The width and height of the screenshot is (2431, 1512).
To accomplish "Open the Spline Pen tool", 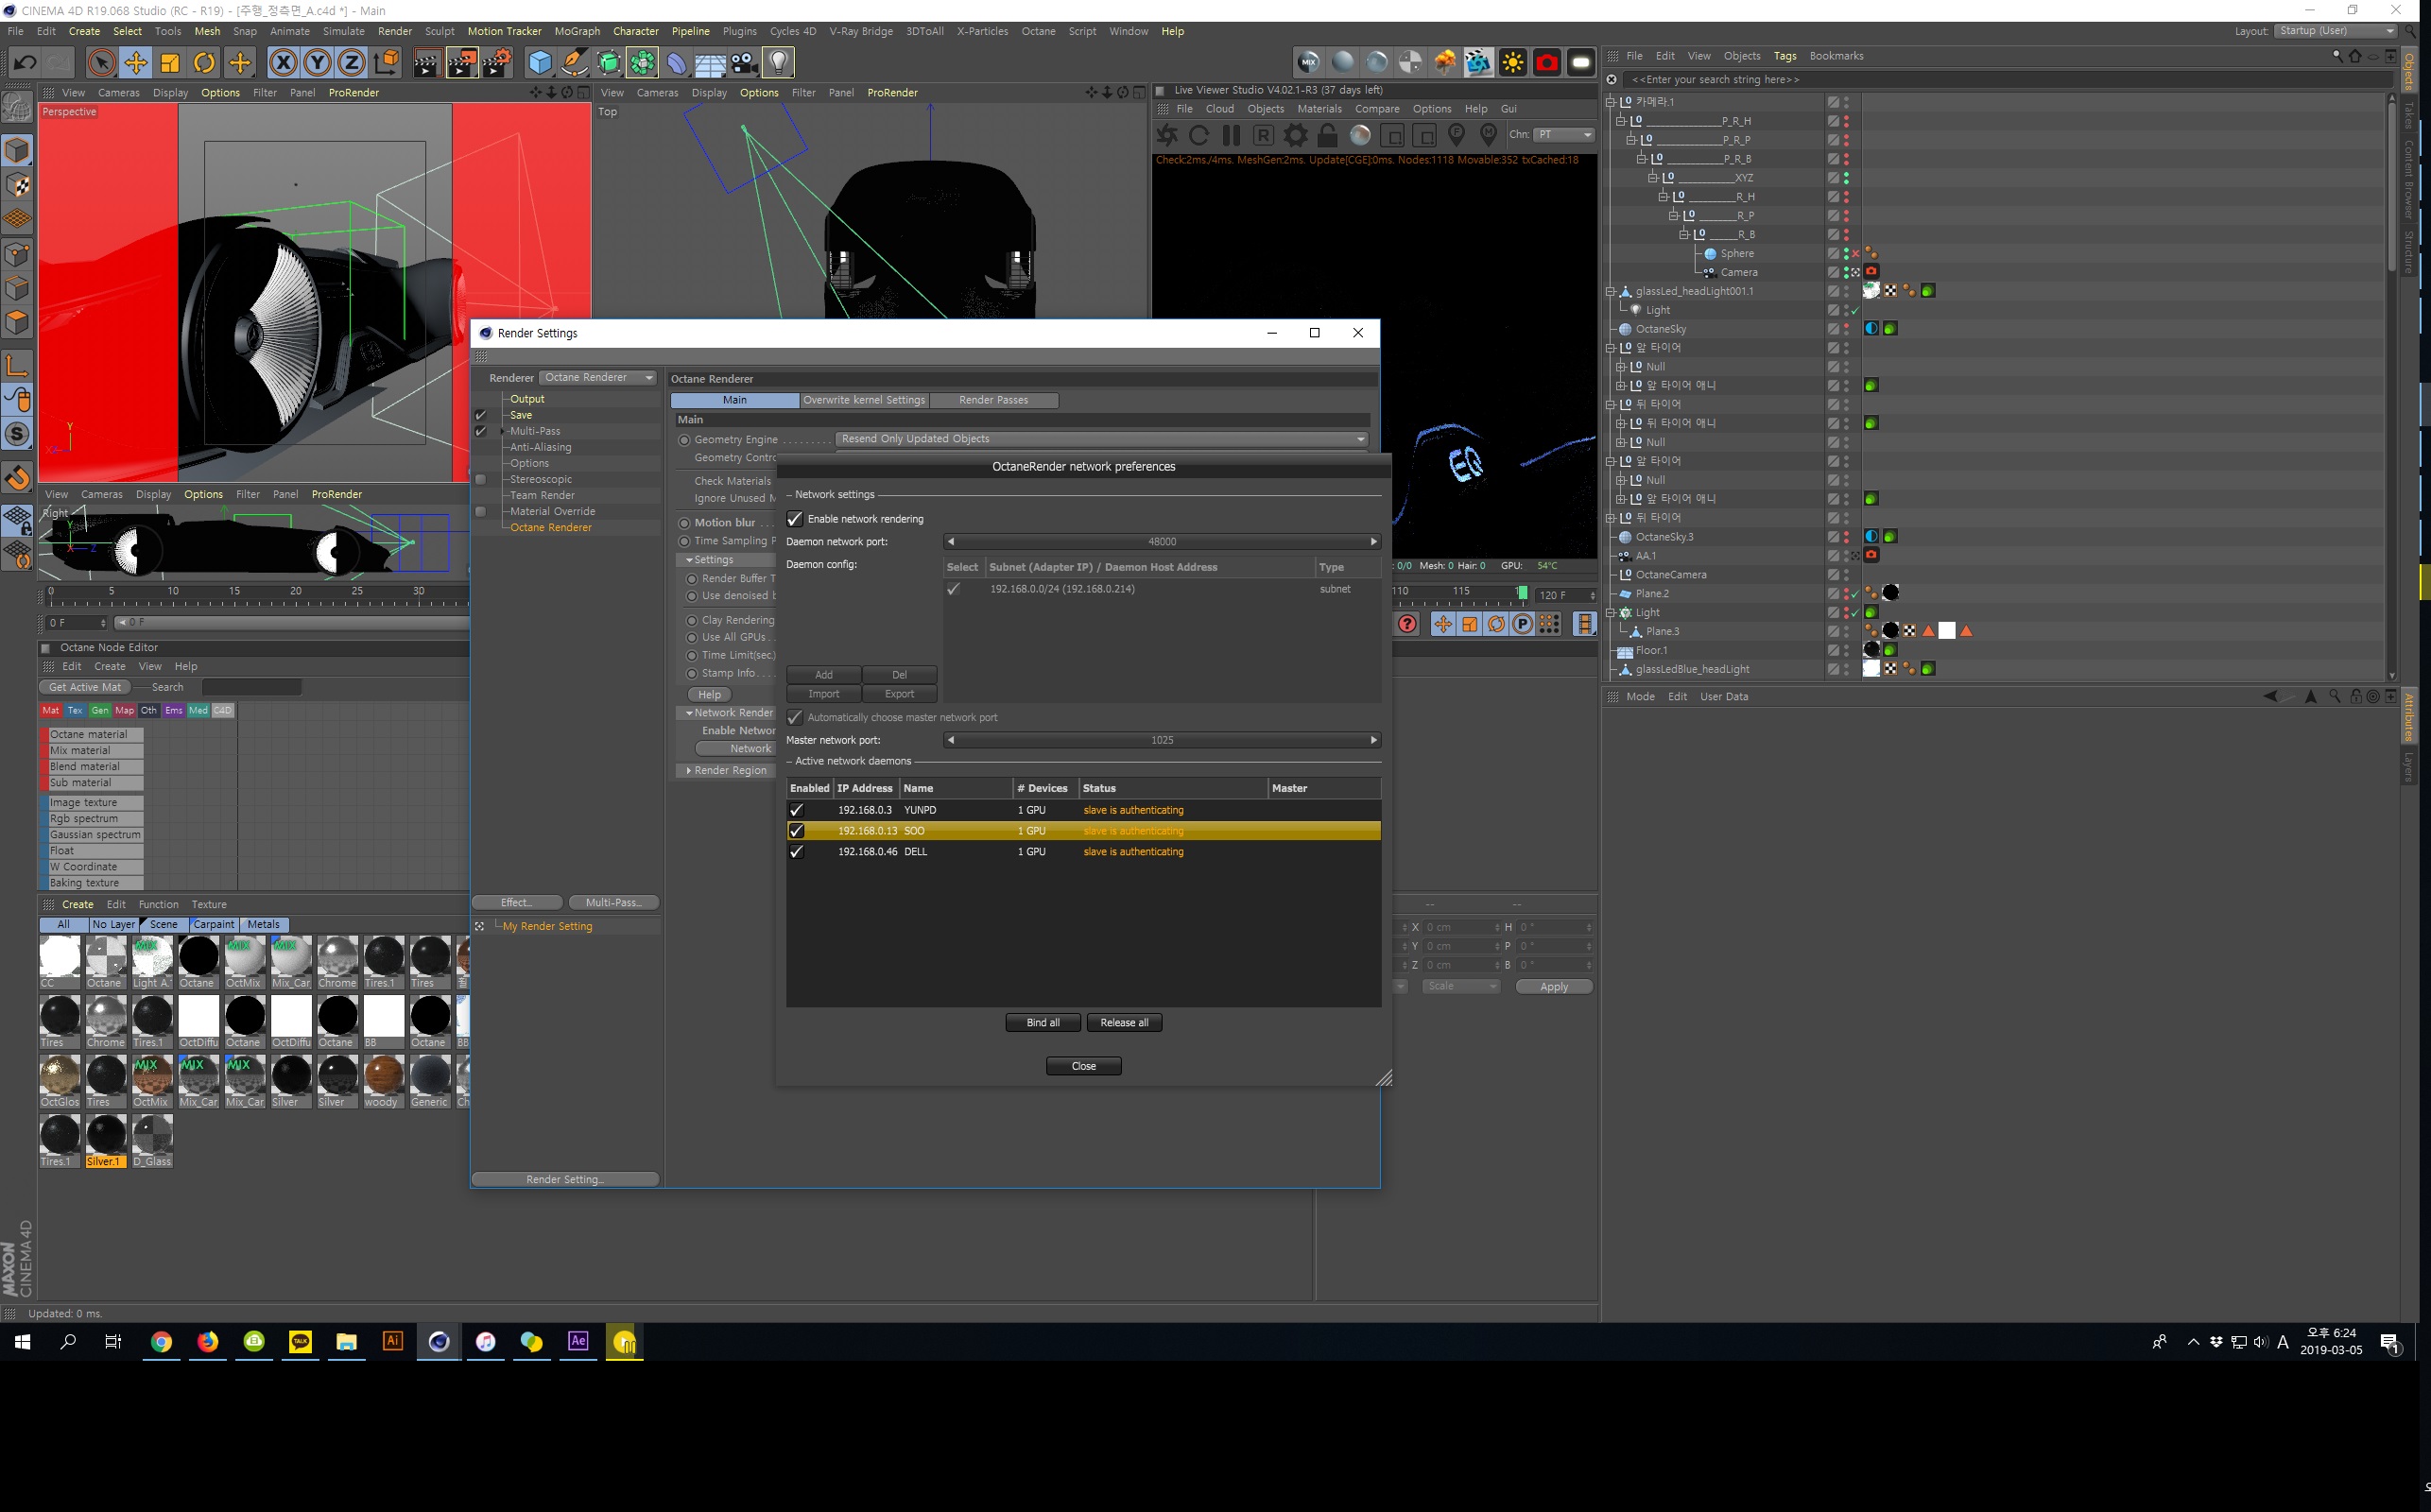I will (574, 63).
